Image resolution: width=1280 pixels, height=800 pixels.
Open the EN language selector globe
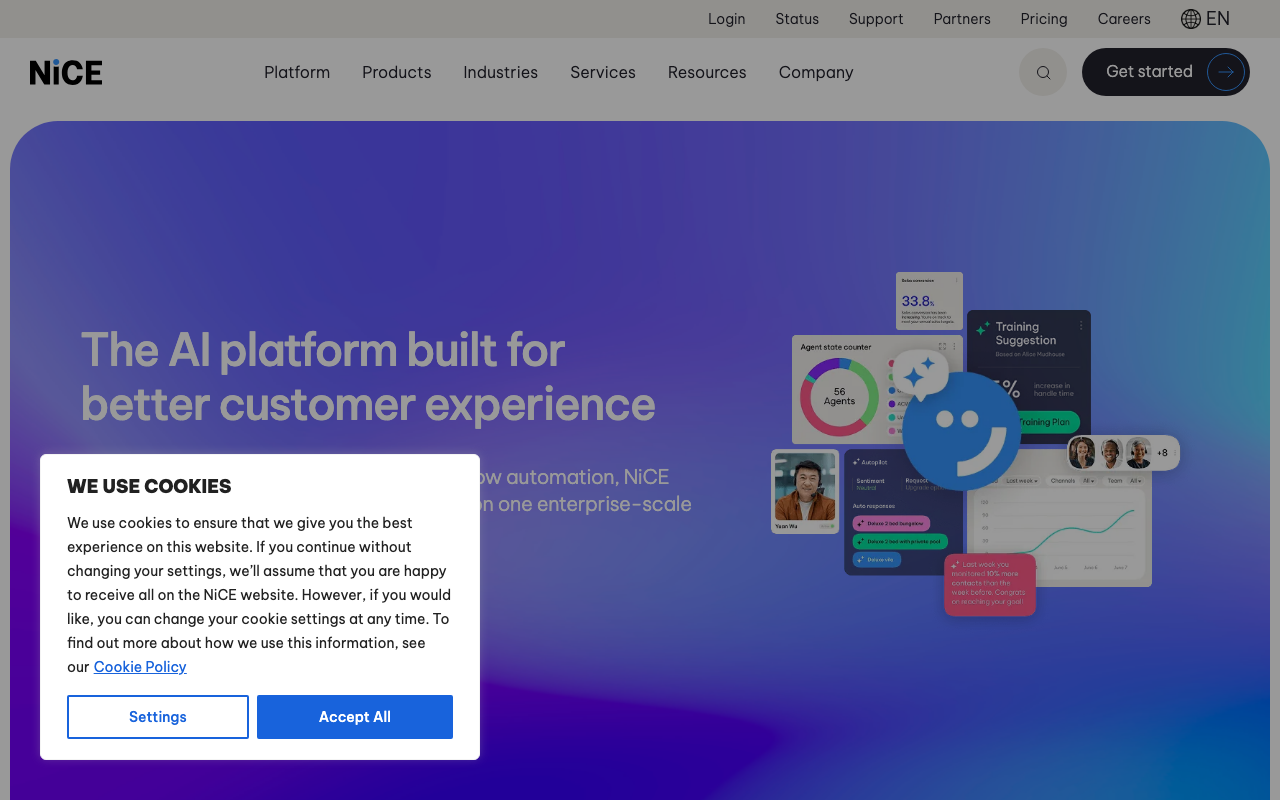tap(1205, 19)
